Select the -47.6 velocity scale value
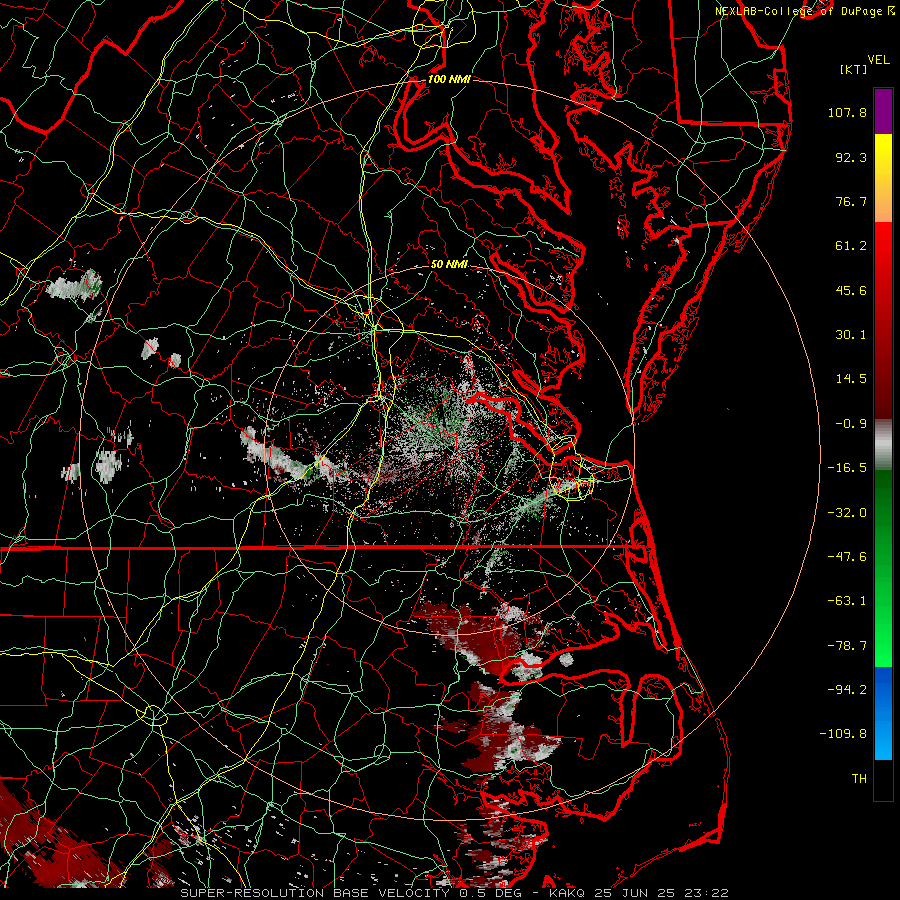The width and height of the screenshot is (900, 900). pos(847,556)
